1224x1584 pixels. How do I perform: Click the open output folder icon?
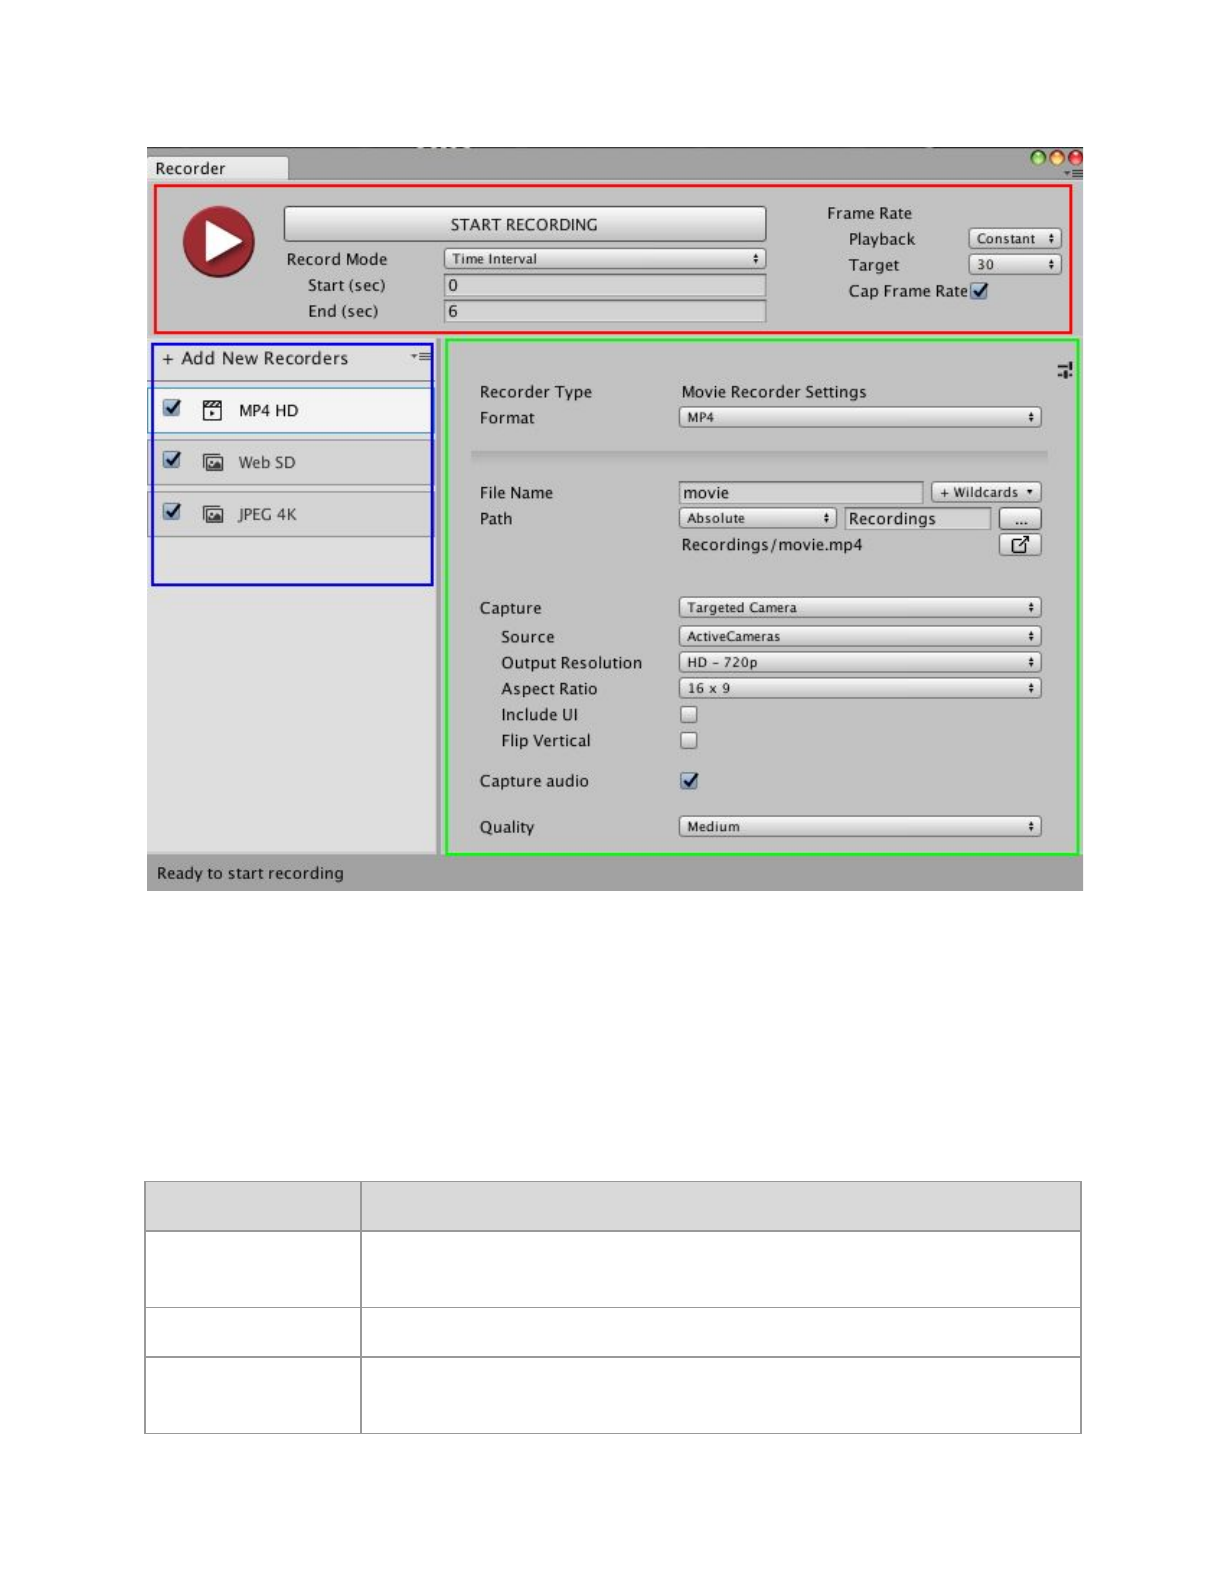click(x=1020, y=545)
